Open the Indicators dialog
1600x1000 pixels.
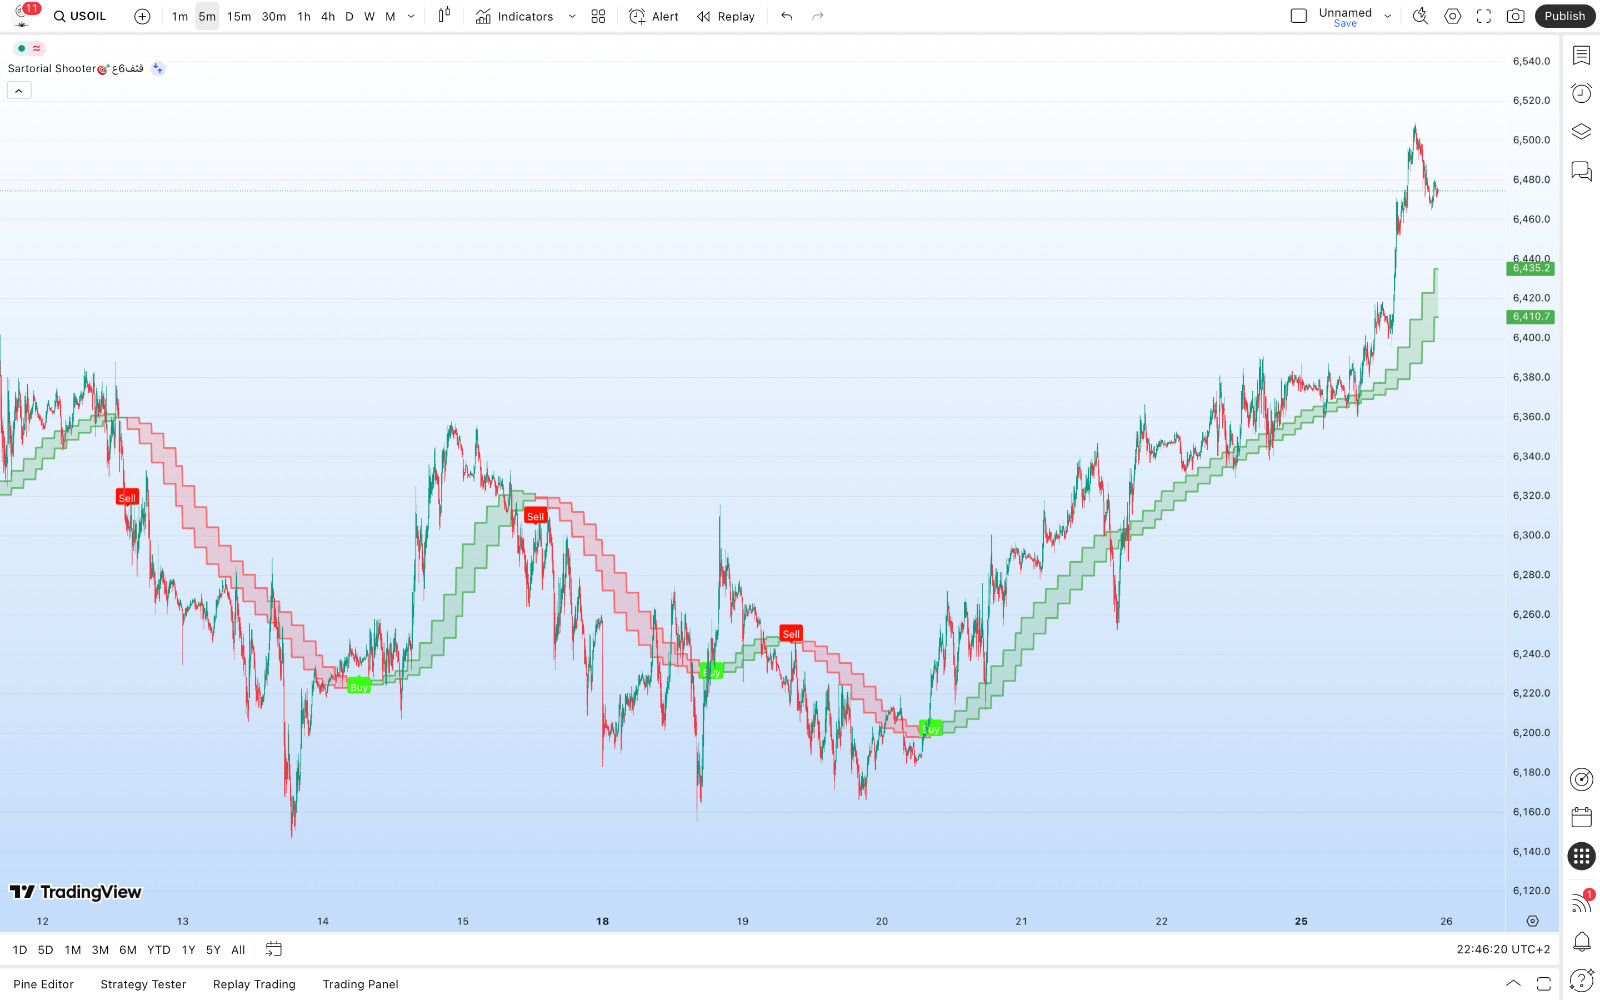[515, 16]
